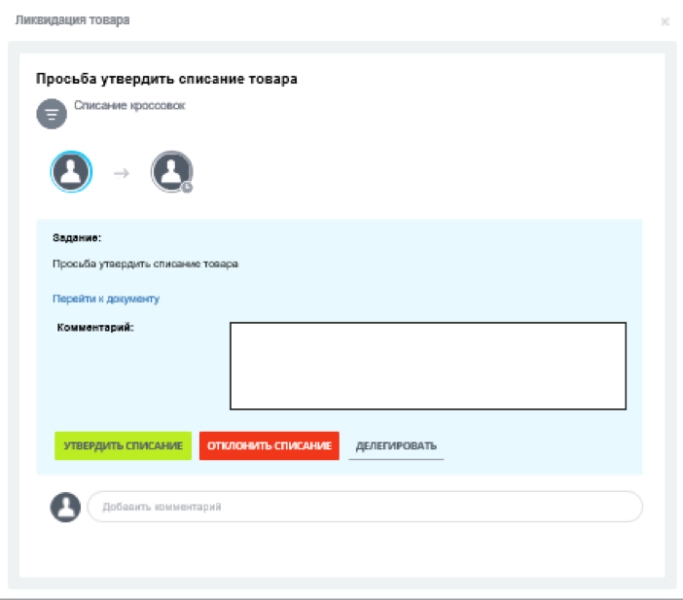This screenshot has height=600, width=683.
Task: Close the Ликвидация товара dialog
Action: (x=665, y=21)
